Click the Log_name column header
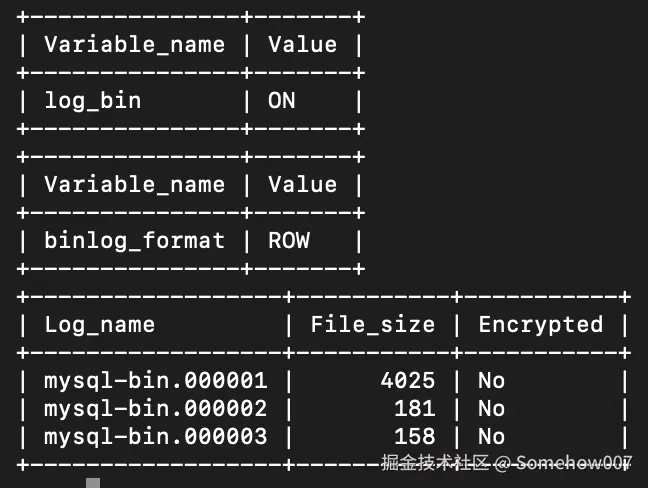 (100, 325)
